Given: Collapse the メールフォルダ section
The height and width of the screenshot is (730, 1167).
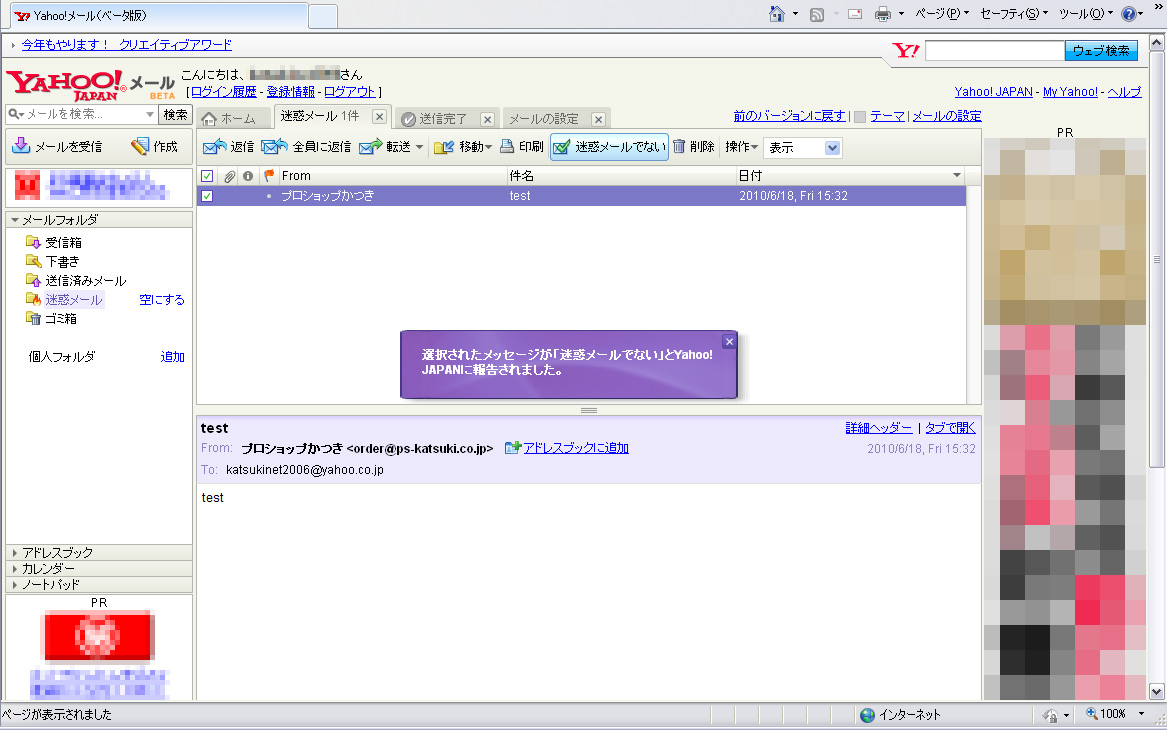Looking at the screenshot, I should coord(15,220).
